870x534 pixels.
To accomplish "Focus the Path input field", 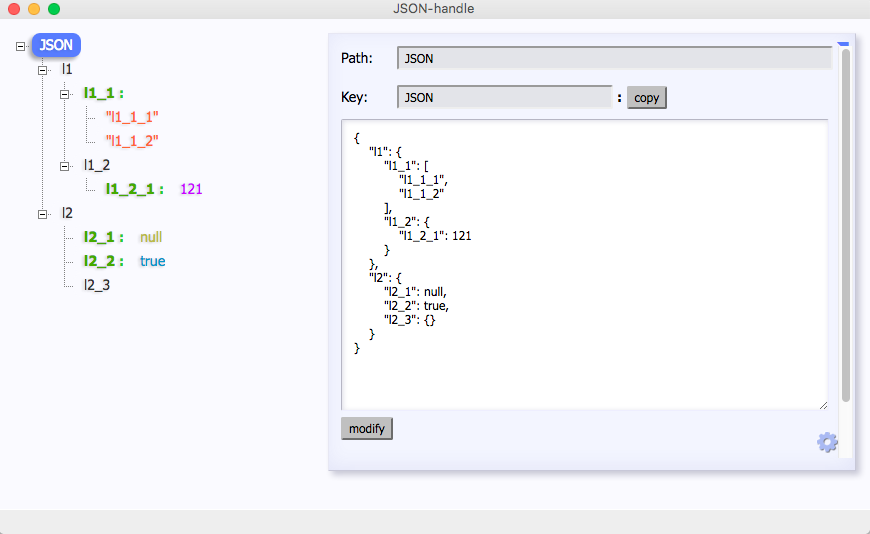I will (614, 58).
